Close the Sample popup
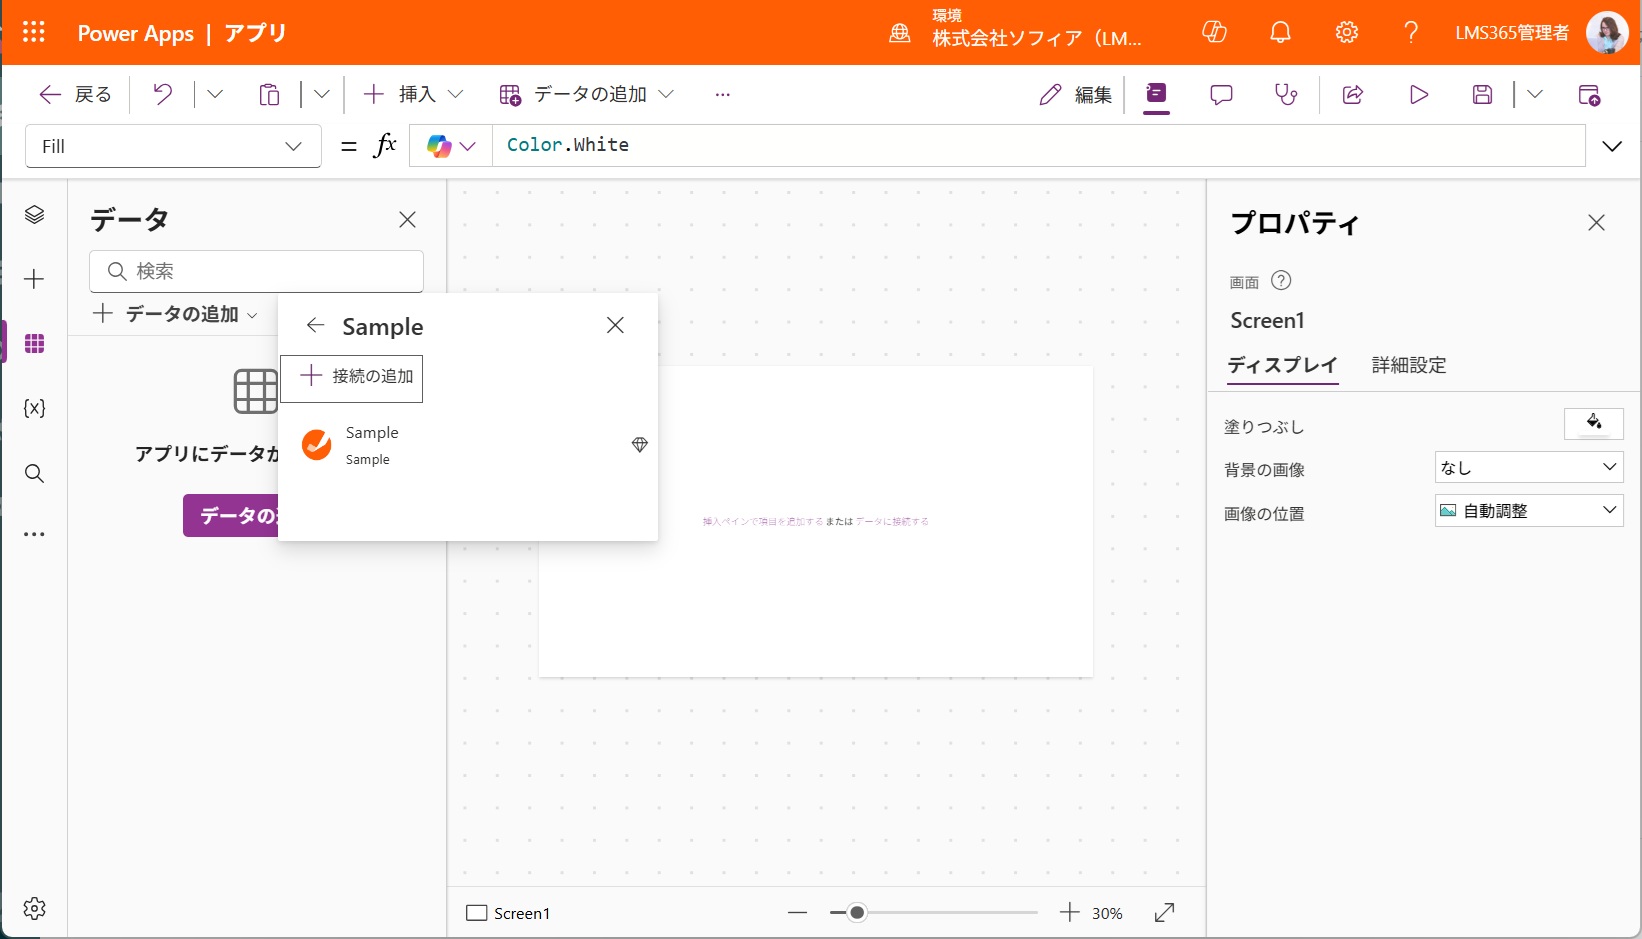Image resolution: width=1642 pixels, height=939 pixels. point(615,325)
